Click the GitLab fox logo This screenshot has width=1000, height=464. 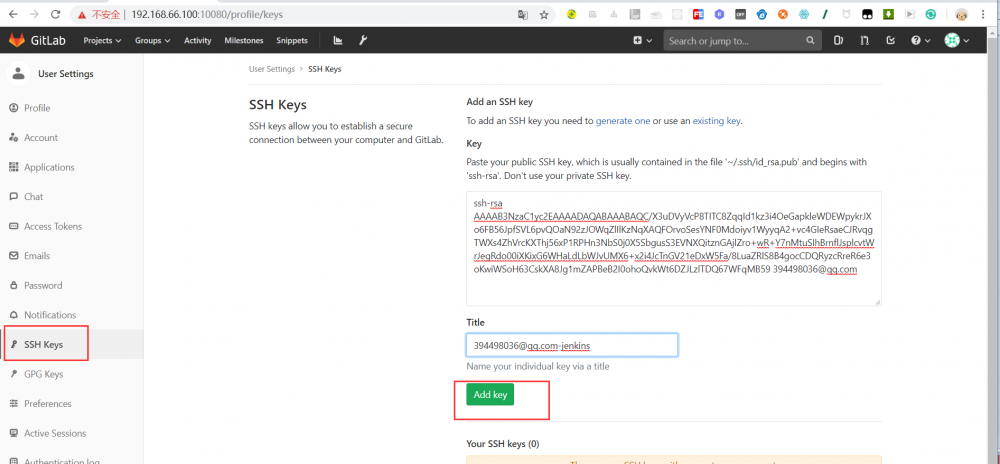(16, 40)
